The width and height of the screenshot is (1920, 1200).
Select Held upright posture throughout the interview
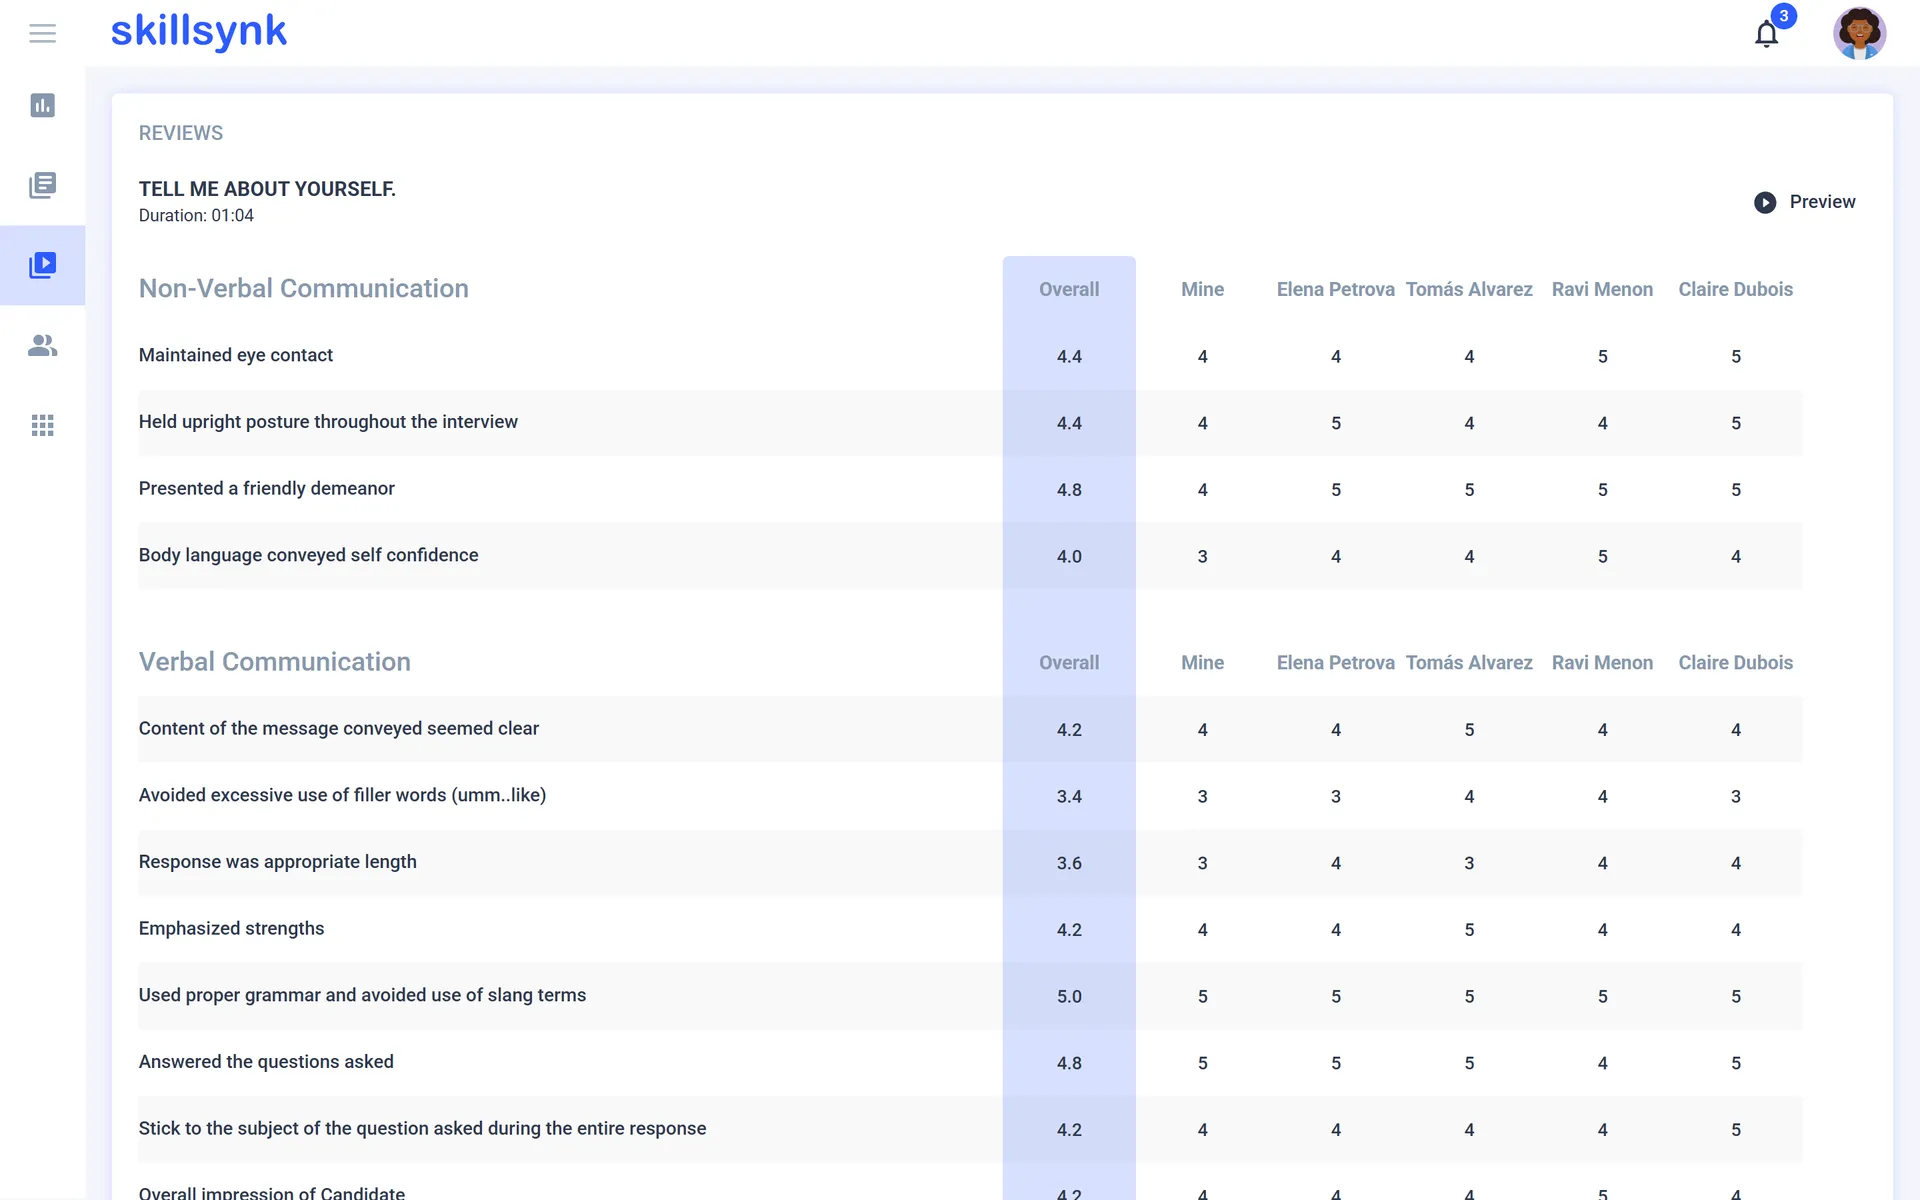tap(328, 422)
